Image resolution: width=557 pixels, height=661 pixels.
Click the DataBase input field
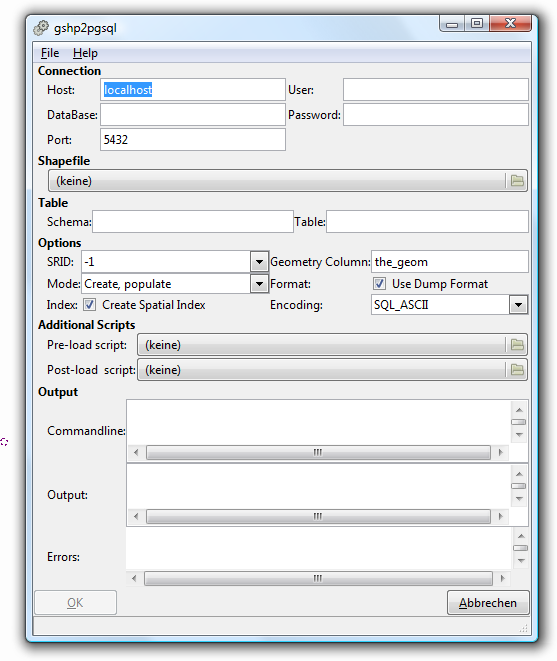pos(193,115)
